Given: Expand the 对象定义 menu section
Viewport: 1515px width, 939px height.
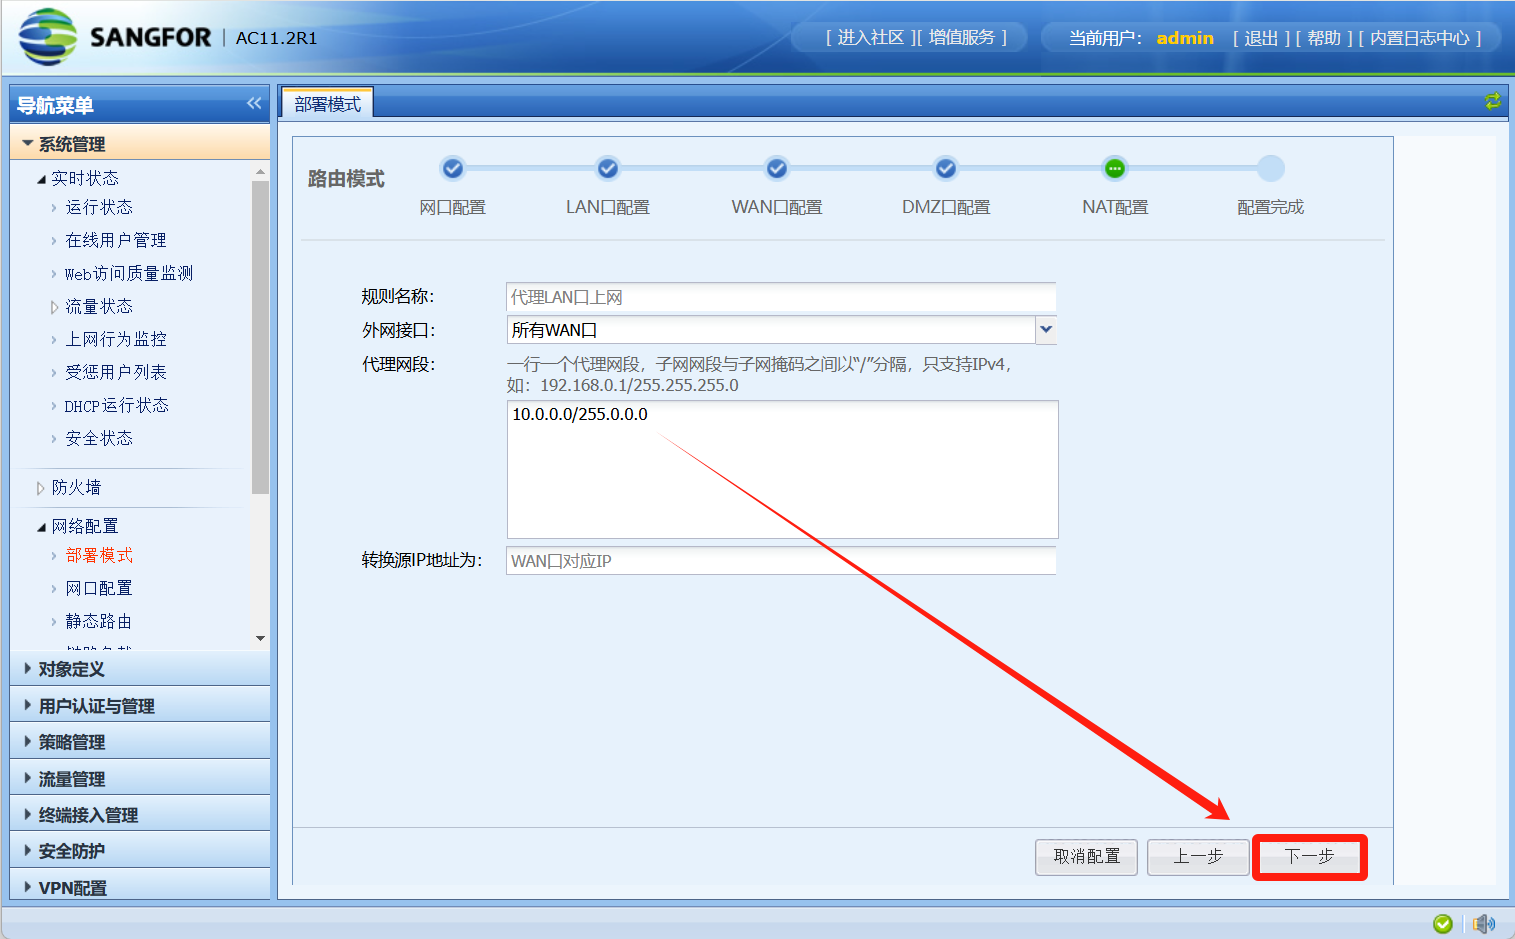Looking at the screenshot, I should [x=71, y=669].
